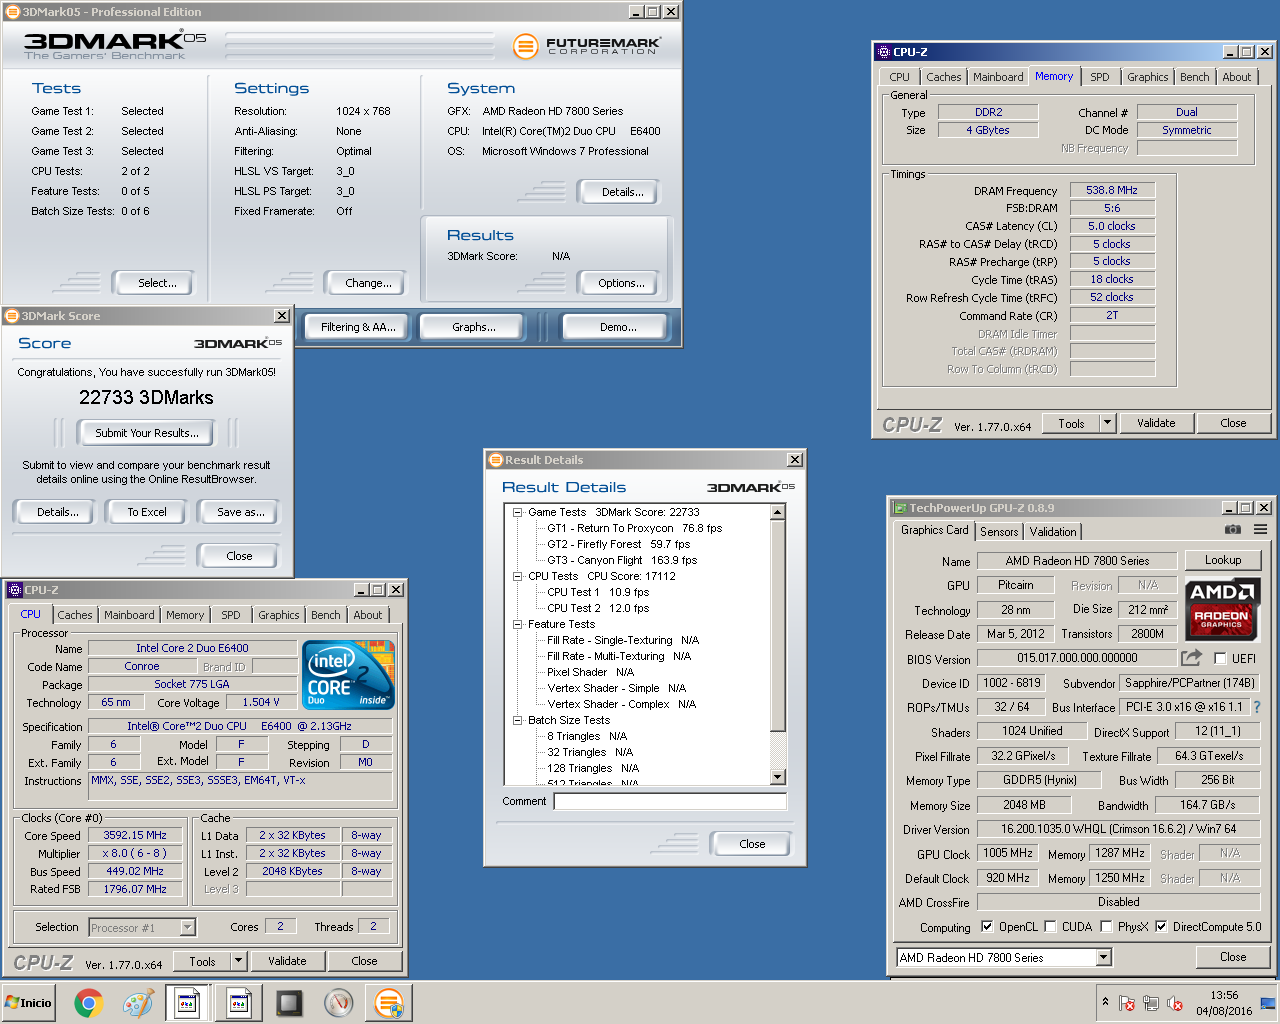Viewport: 1280px width, 1024px height.
Task: Select 'CPU Test 1' result row
Action: 598,592
